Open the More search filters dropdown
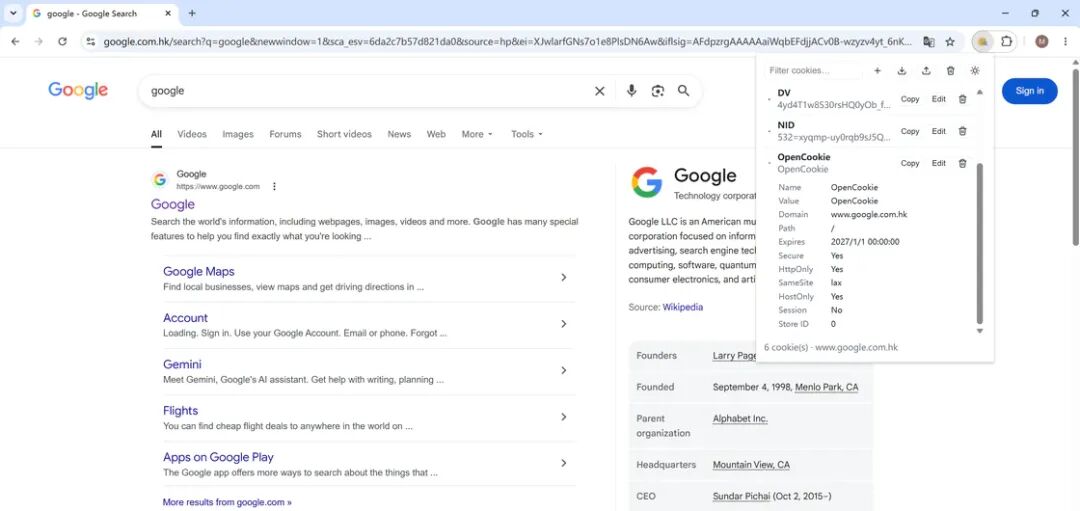This screenshot has height=511, width=1080. tap(477, 134)
